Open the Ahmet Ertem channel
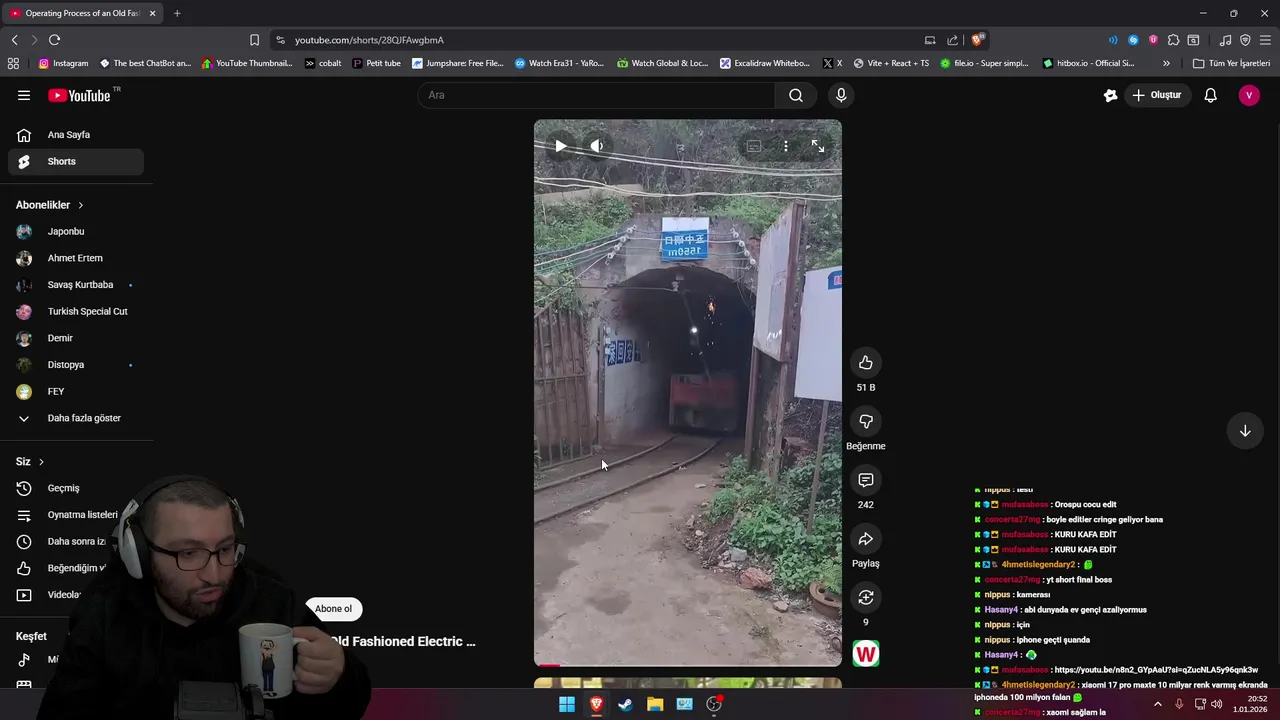 pos(76,258)
